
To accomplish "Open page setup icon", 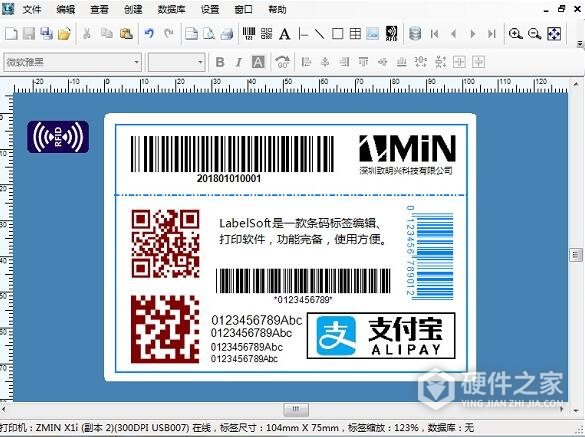I will click(191, 34).
